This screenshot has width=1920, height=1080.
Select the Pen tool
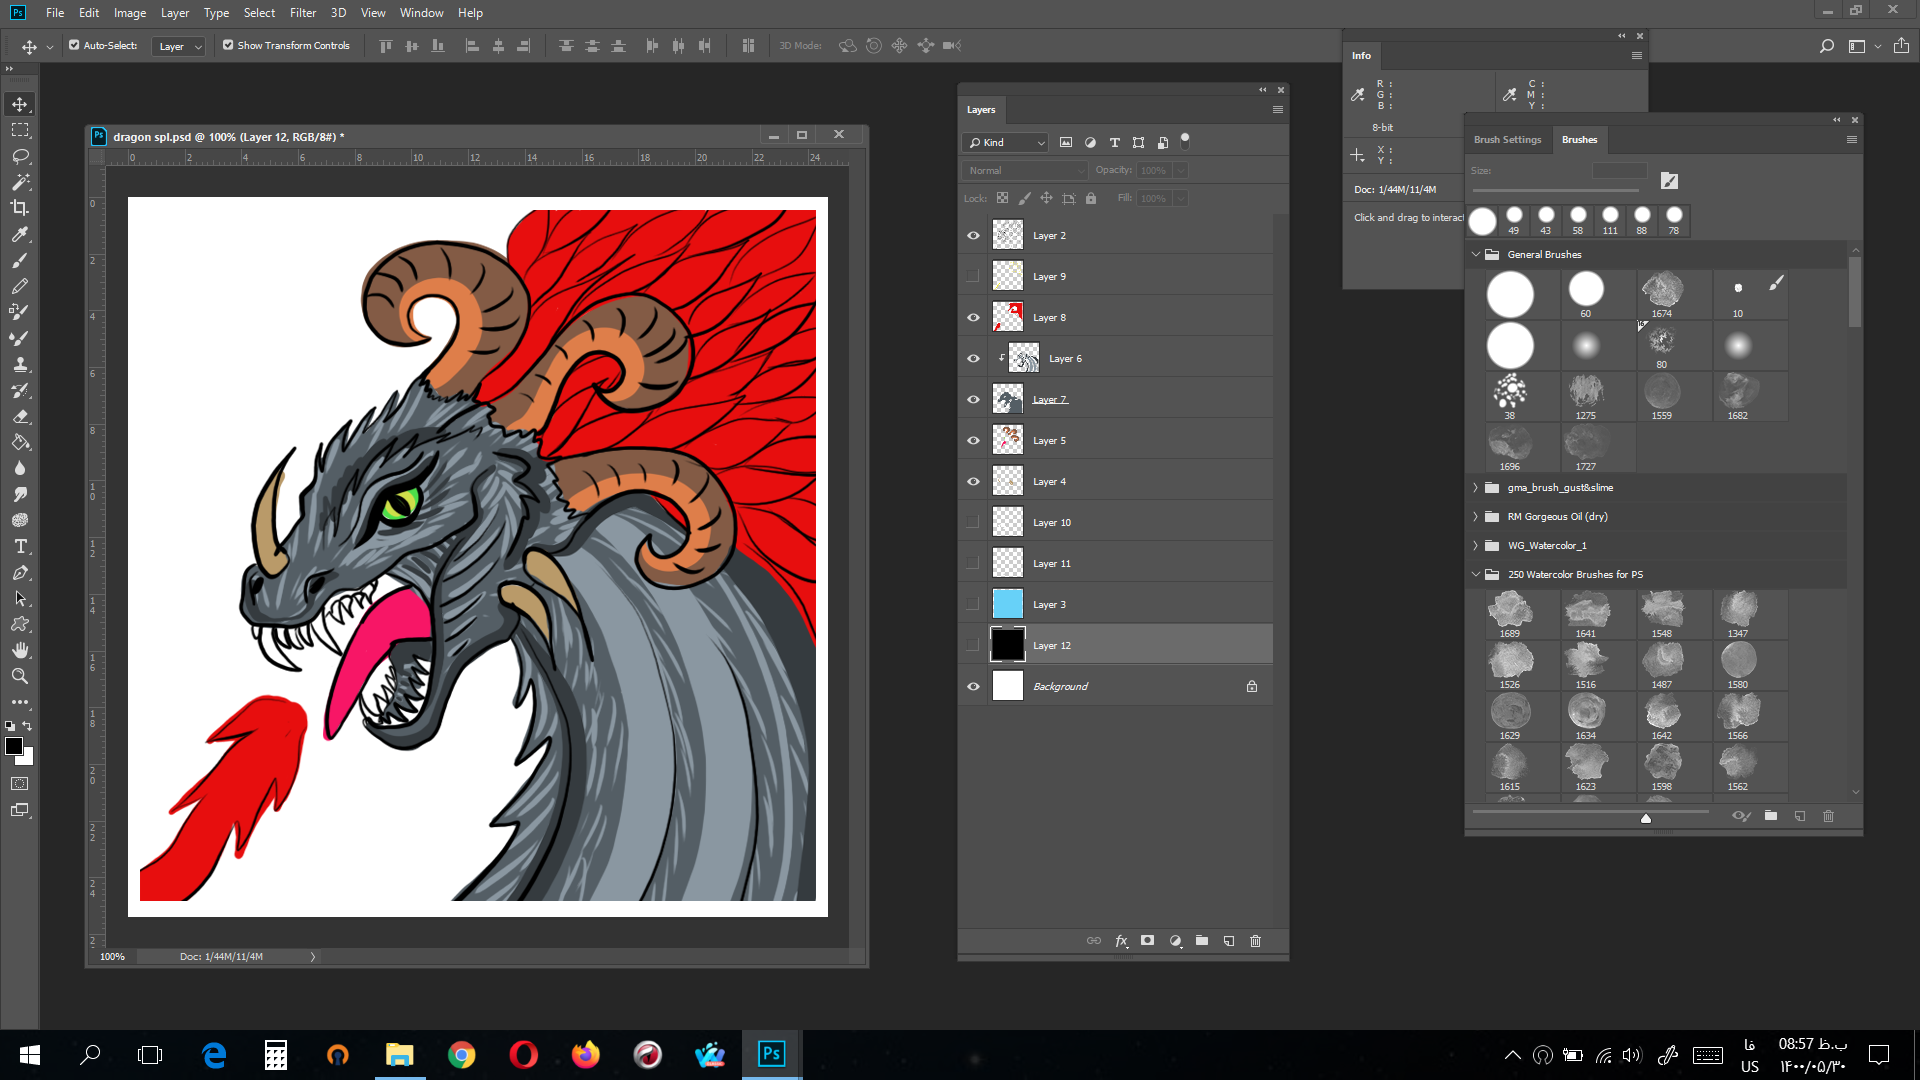20,572
